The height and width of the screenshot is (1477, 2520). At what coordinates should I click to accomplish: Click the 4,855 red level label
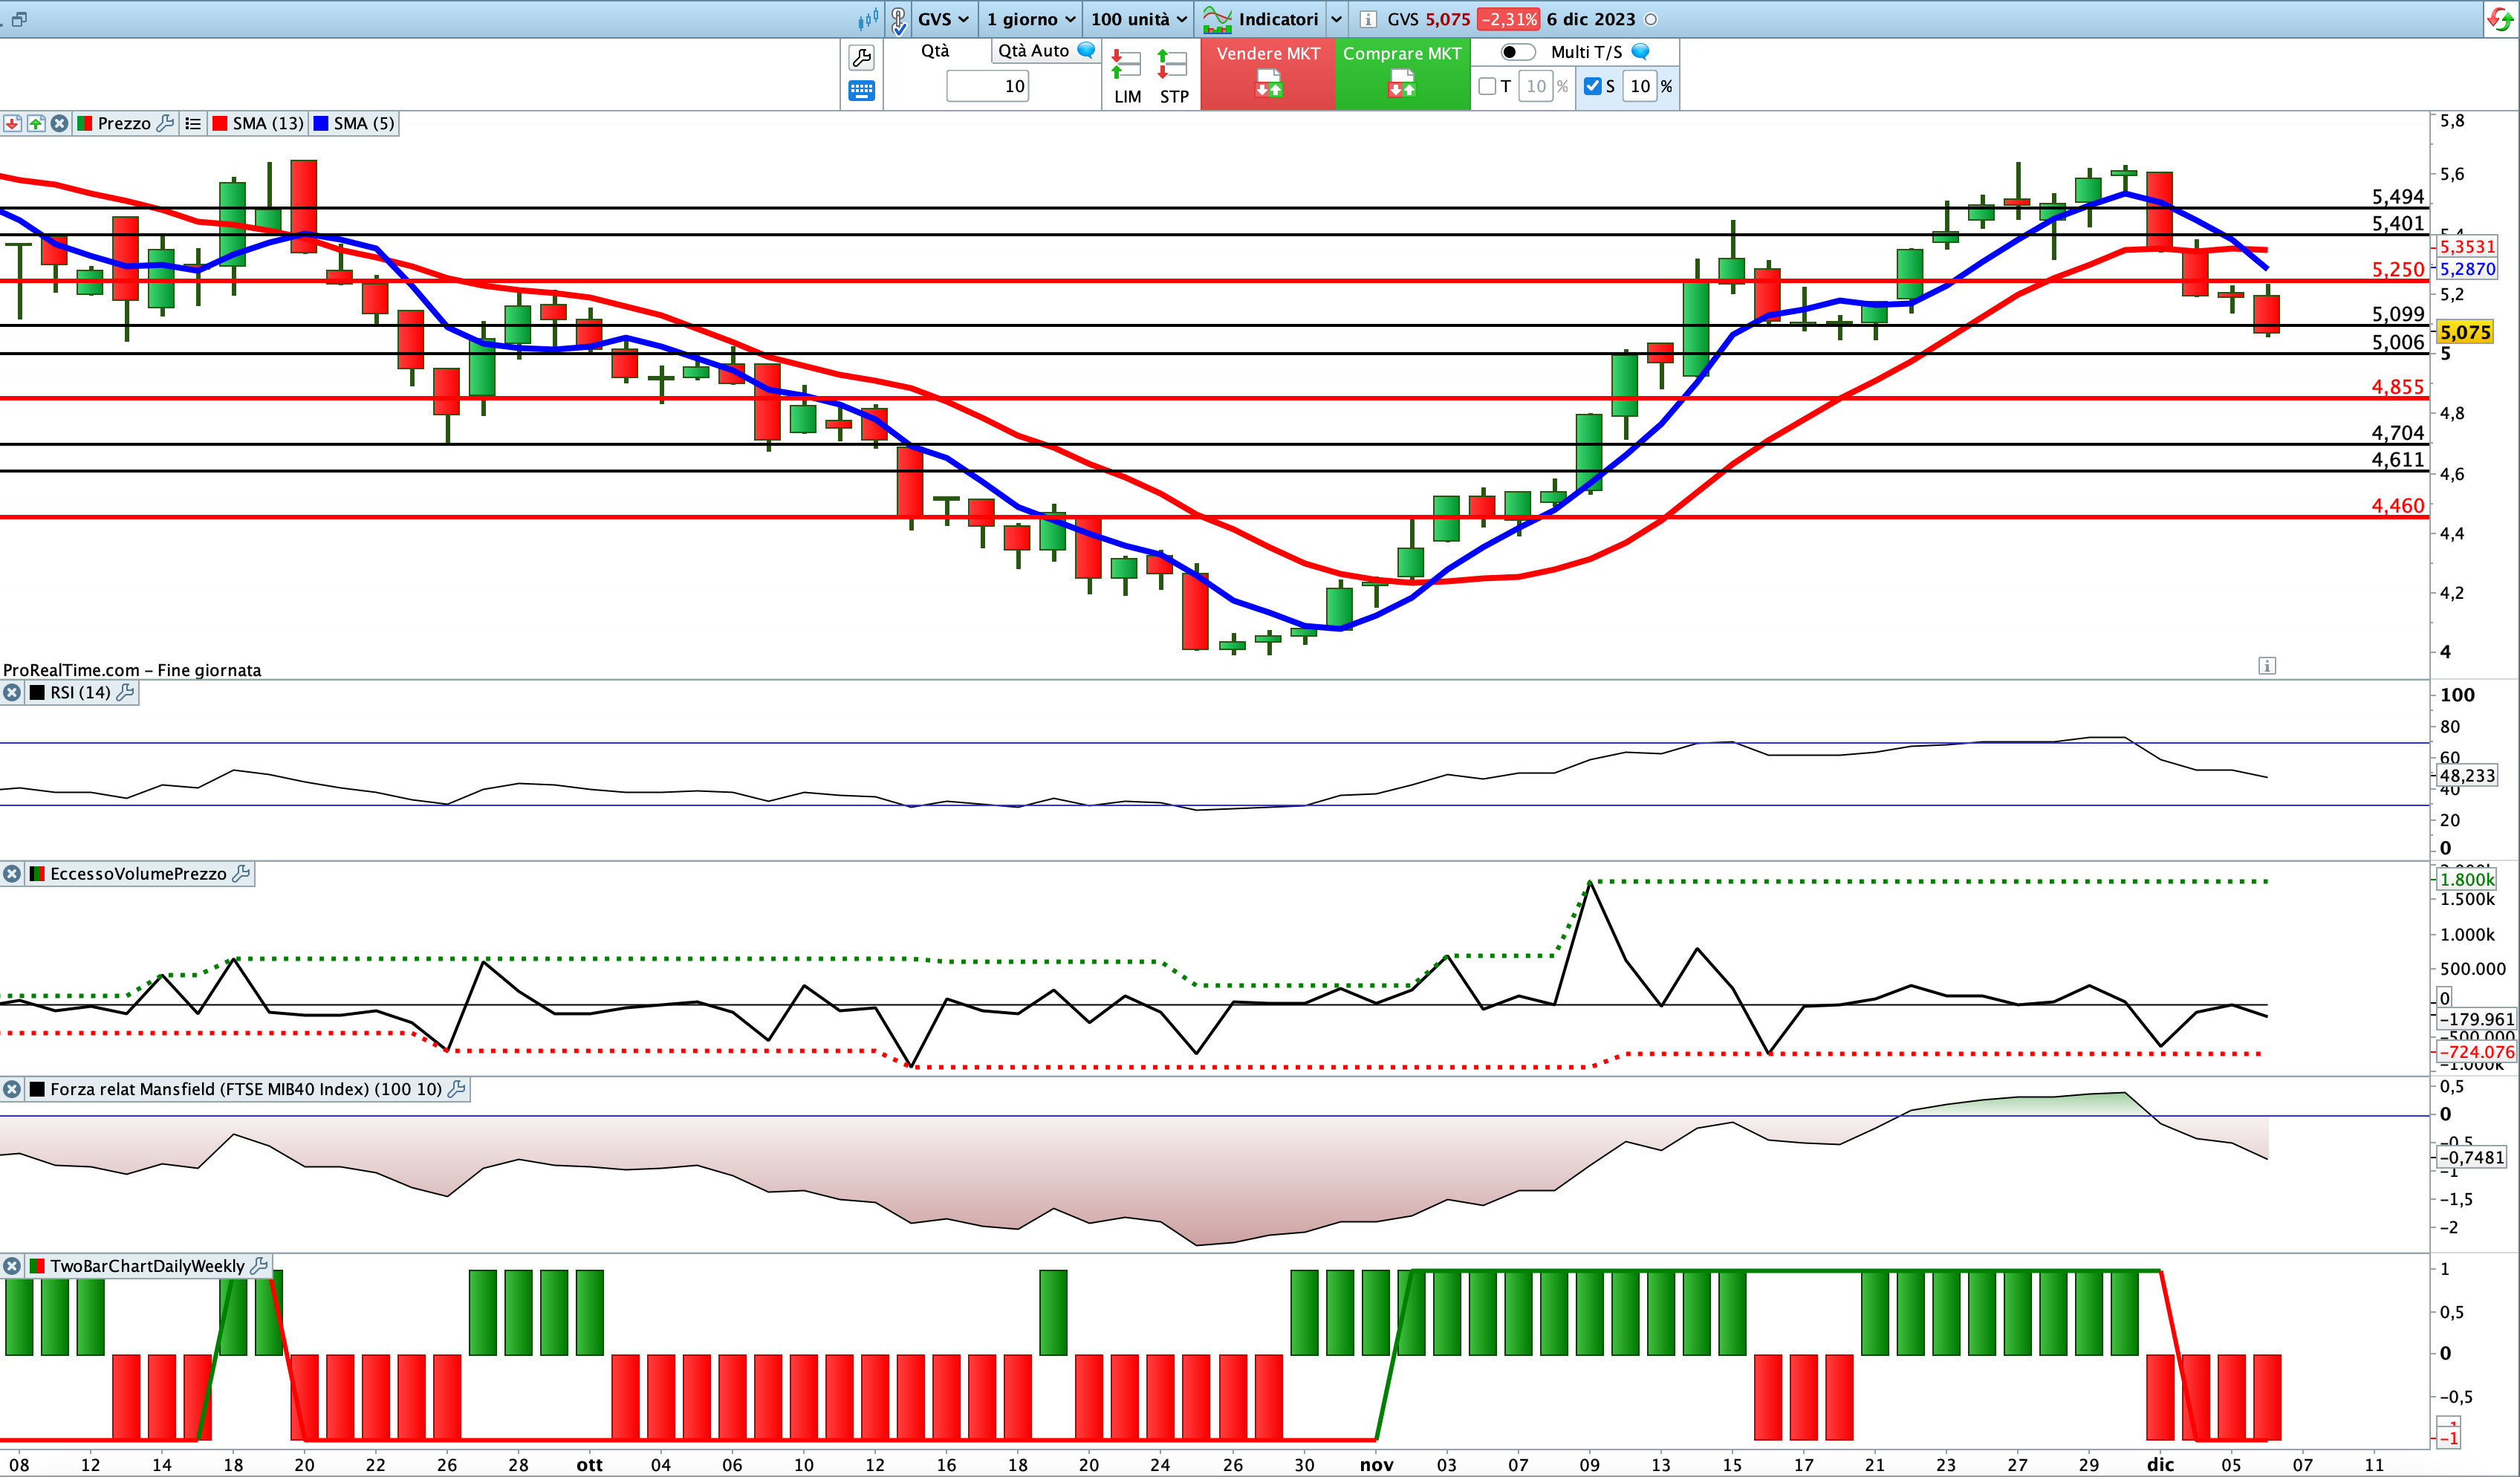pos(2397,386)
